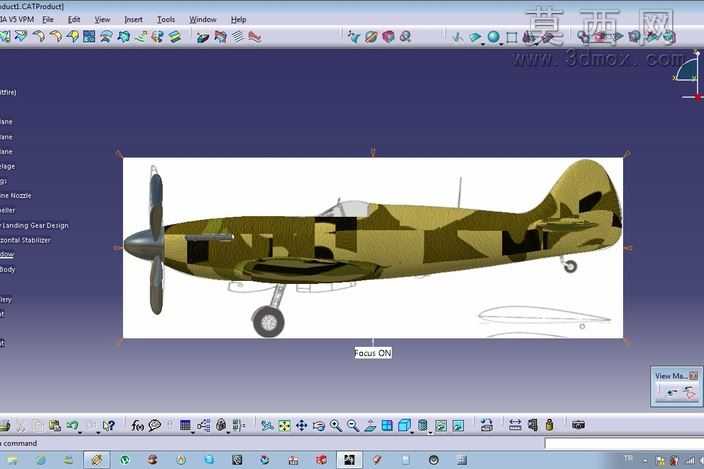Viewport: 704px width, 469px height.
Task: Open the Design Table tool
Action: [185, 425]
